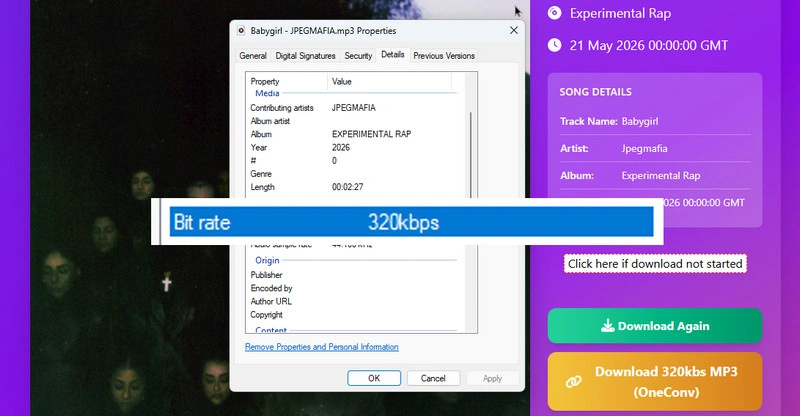Screen dimensions: 800x416
Task: Click the EXPERIMENTAL RAP album value
Action: click(371, 134)
